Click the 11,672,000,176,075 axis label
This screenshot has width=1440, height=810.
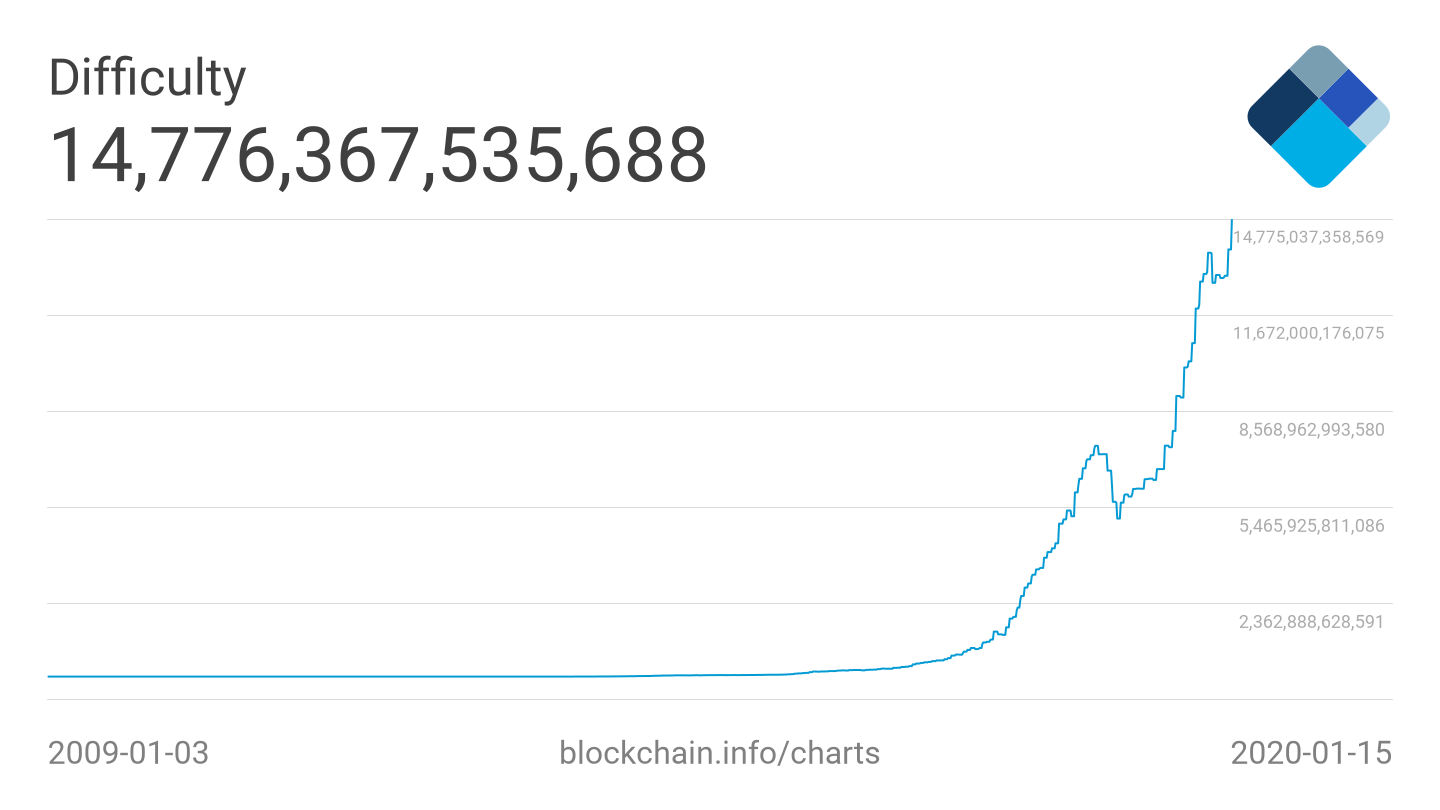1309,333
